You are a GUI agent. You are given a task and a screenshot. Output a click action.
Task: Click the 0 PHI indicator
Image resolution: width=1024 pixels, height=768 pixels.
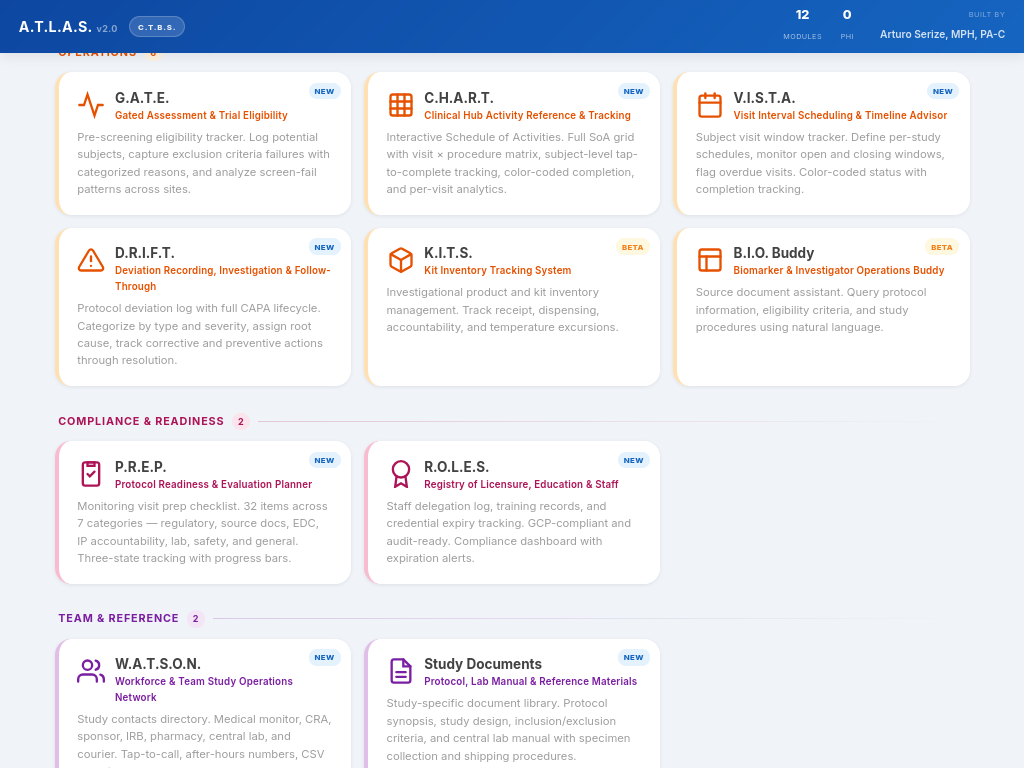847,24
